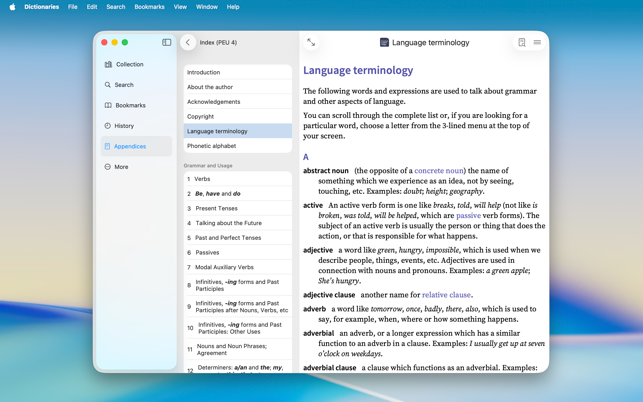Viewport: 643px width, 402px height.
Task: Open the Bookmarks menu in menu bar
Action: tap(149, 7)
